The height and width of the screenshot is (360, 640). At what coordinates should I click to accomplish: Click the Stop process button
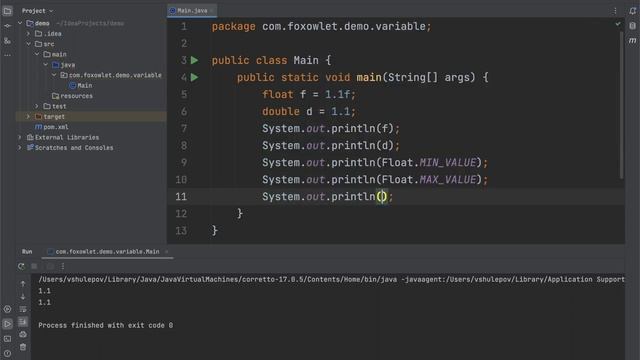click(35, 266)
